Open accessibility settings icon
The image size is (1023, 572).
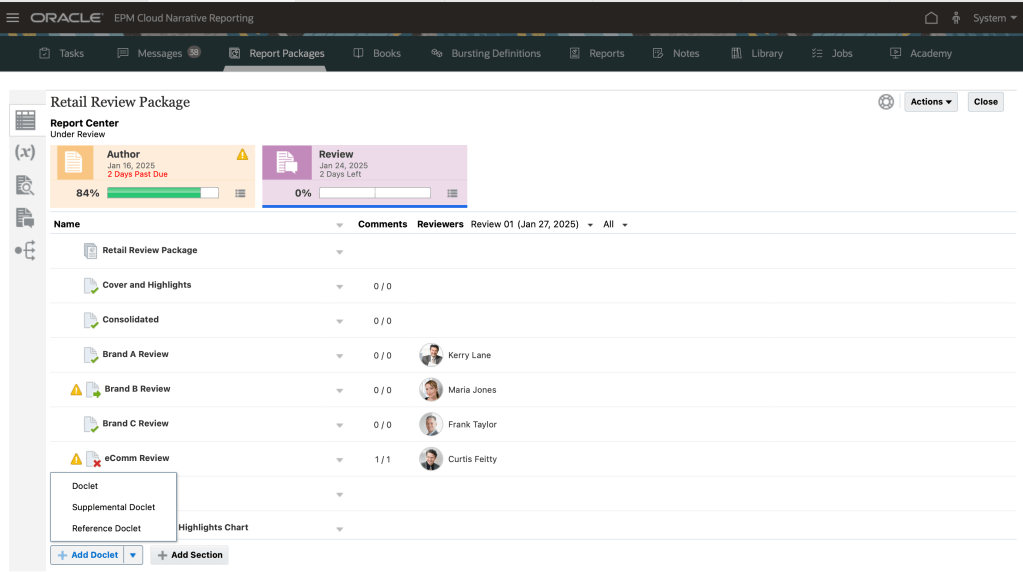pyautogui.click(x=956, y=18)
